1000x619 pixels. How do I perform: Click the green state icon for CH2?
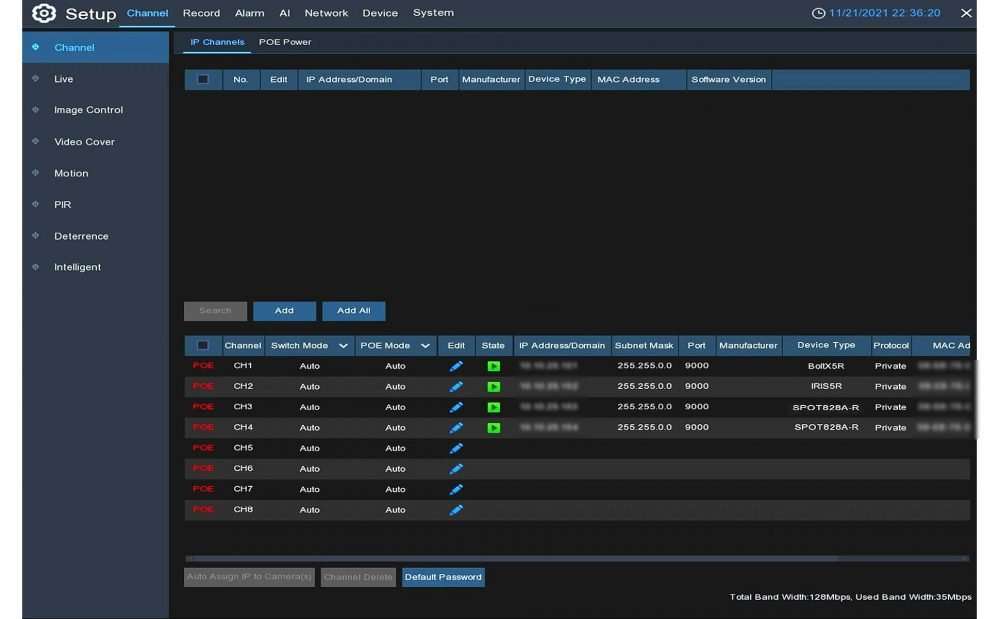click(x=493, y=387)
